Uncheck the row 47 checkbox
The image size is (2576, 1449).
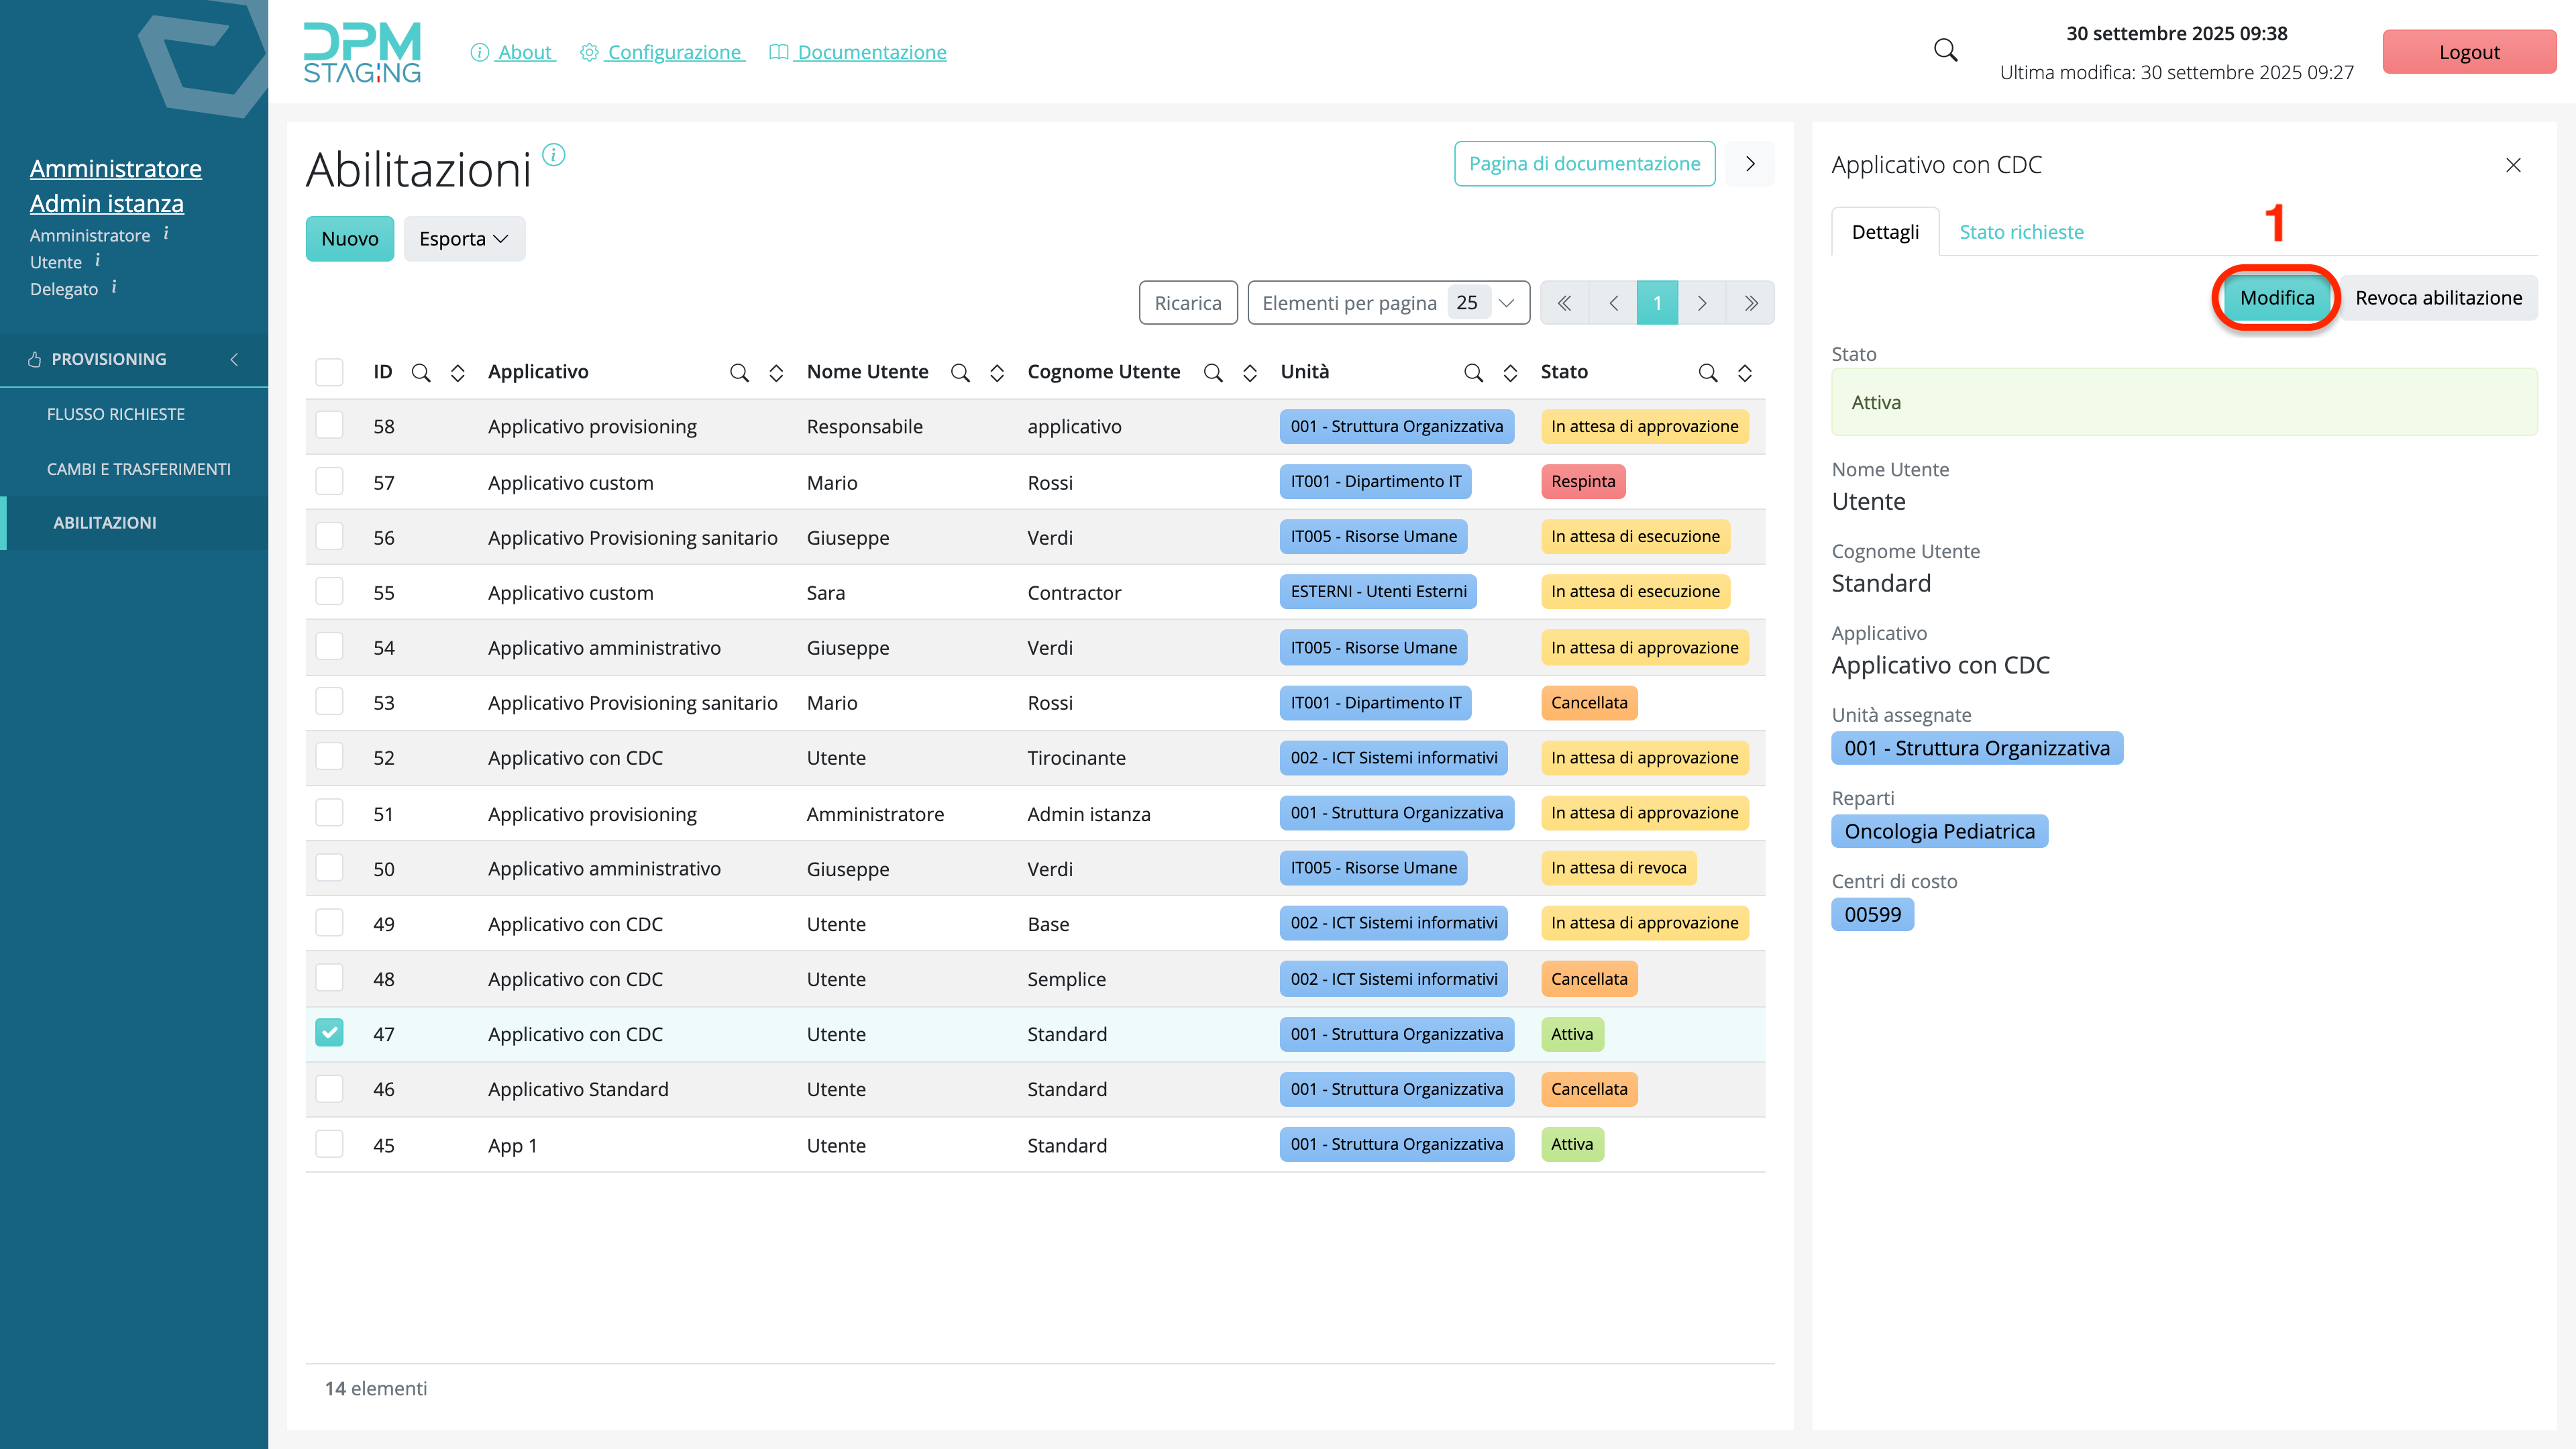(329, 1033)
